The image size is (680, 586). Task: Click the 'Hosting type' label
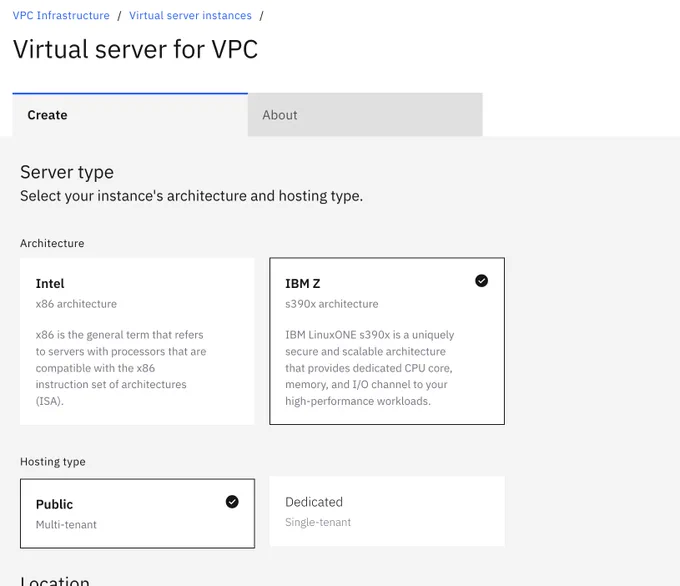coord(52,462)
